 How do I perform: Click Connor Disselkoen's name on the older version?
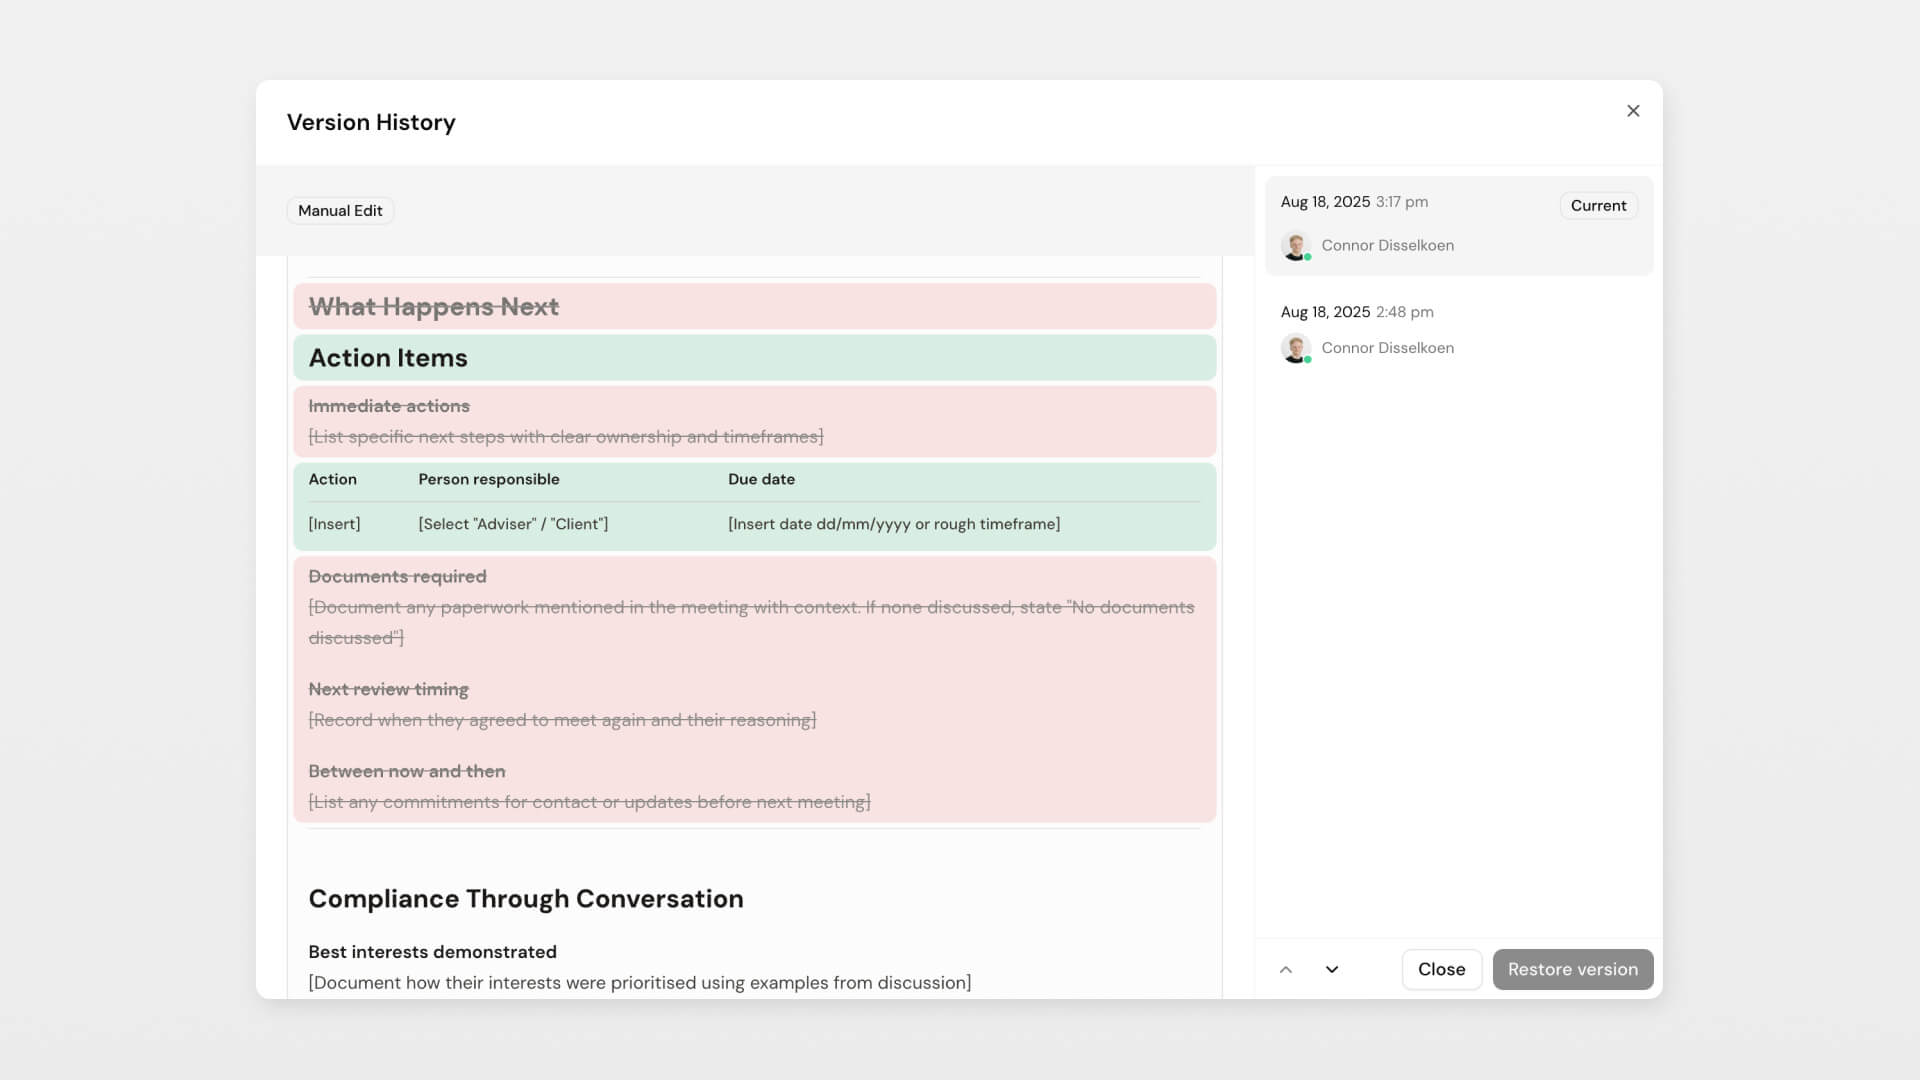tap(1388, 348)
